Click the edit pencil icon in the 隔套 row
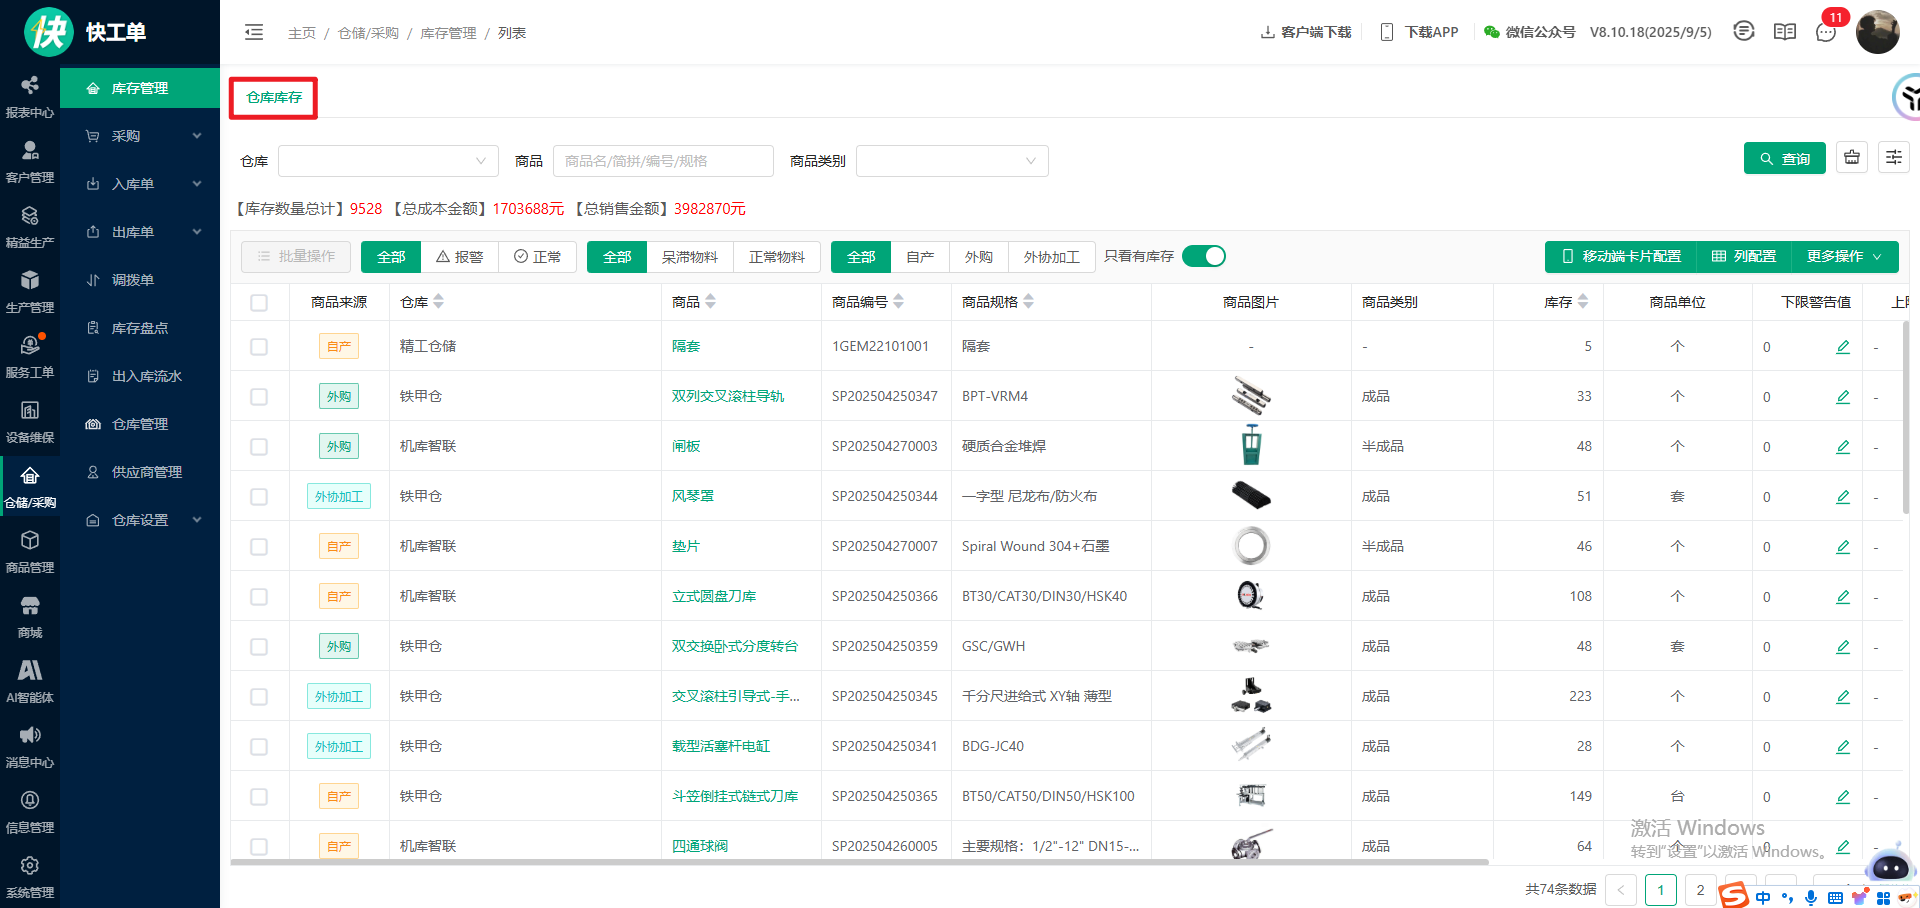Viewport: 1920px width, 908px height. (x=1842, y=347)
